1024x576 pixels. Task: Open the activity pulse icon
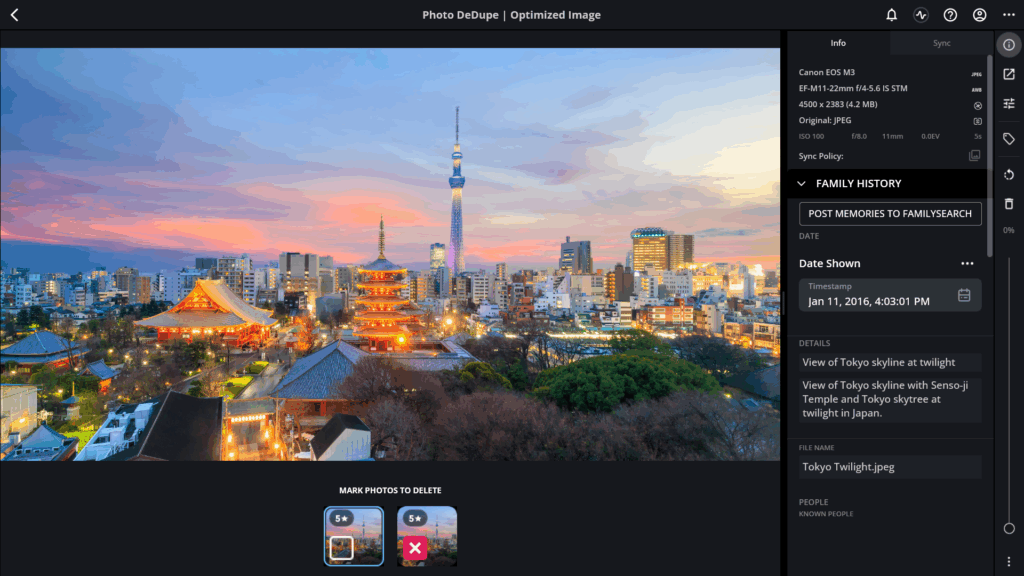(921, 14)
